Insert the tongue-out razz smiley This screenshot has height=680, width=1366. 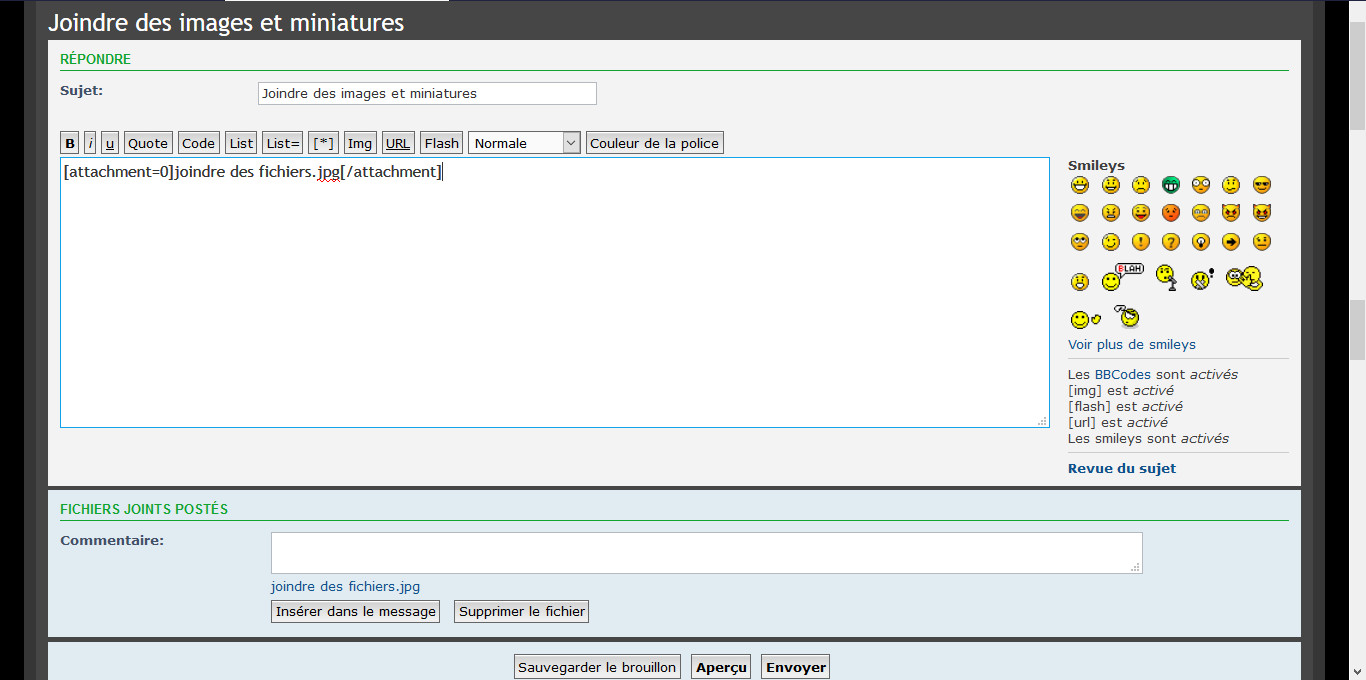pos(1141,213)
